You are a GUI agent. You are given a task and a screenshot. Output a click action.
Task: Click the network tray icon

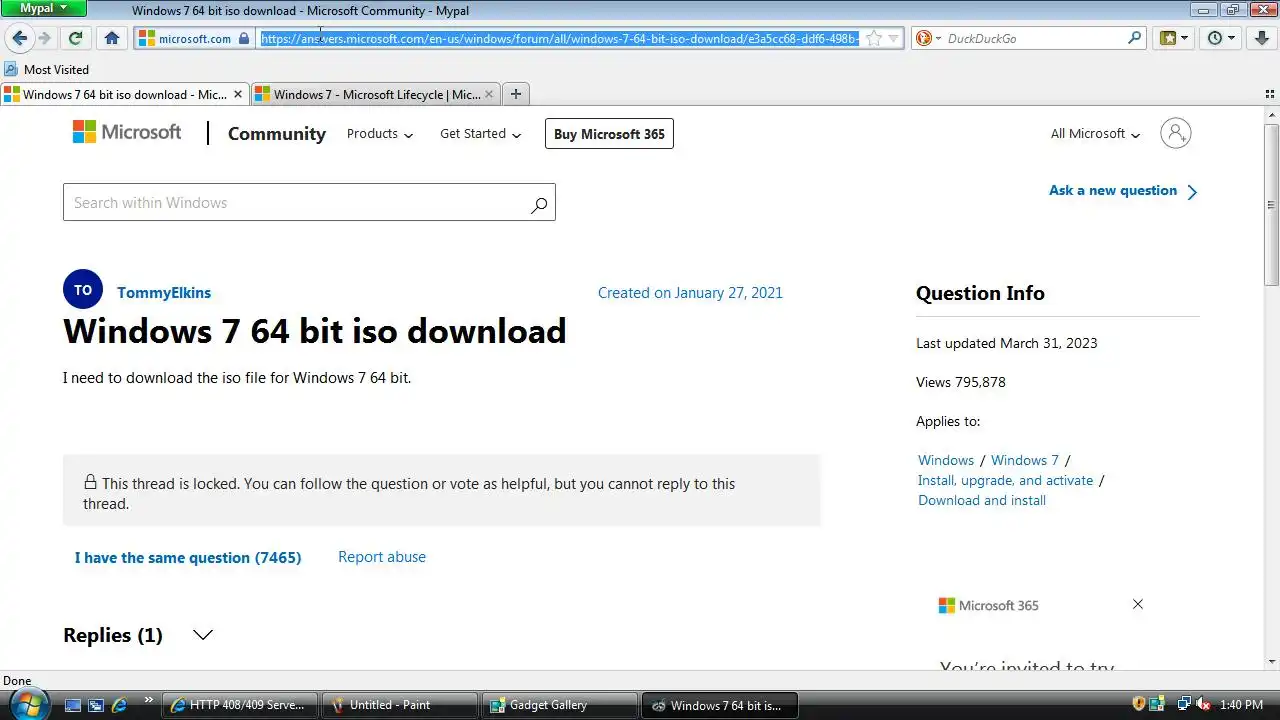coord(1183,705)
